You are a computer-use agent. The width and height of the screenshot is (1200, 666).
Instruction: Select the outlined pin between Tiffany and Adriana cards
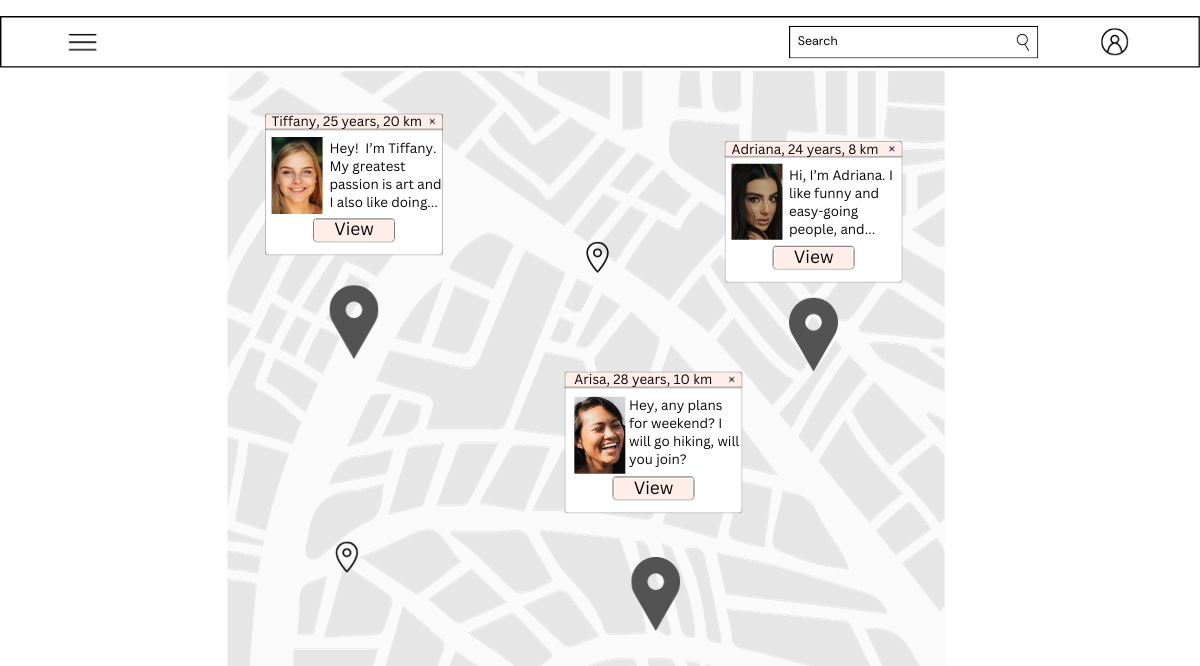[597, 256]
